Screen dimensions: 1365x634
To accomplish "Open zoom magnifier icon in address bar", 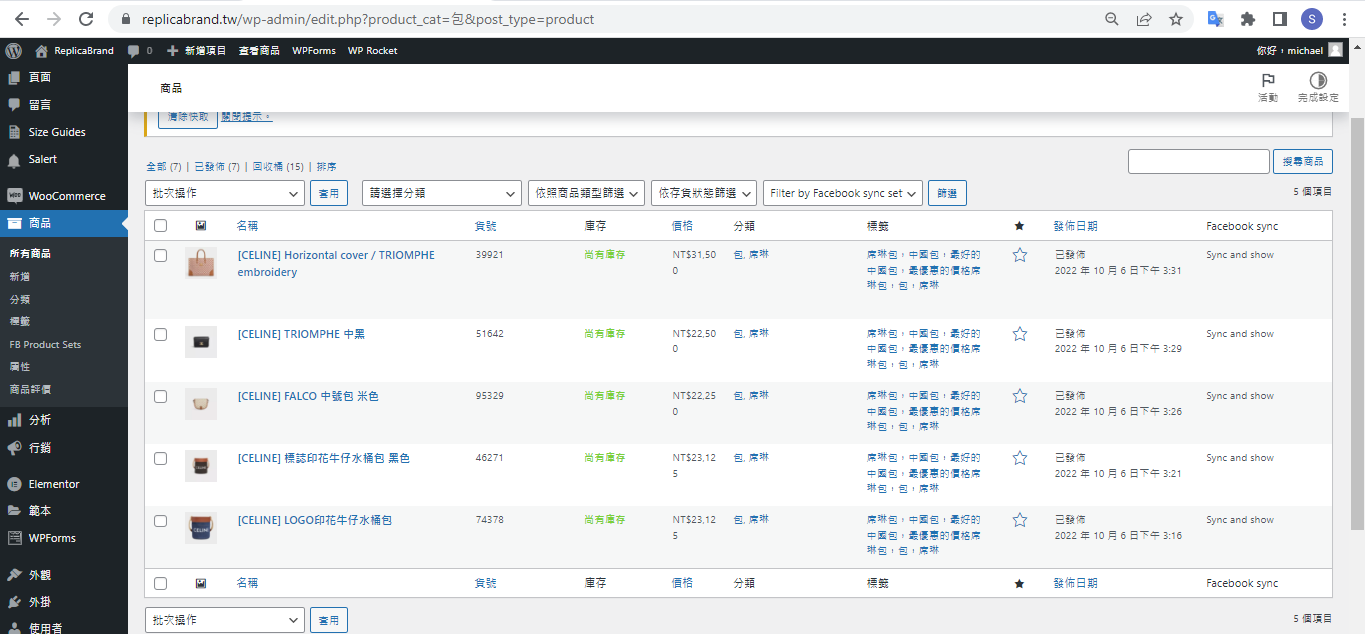I will (1112, 19).
